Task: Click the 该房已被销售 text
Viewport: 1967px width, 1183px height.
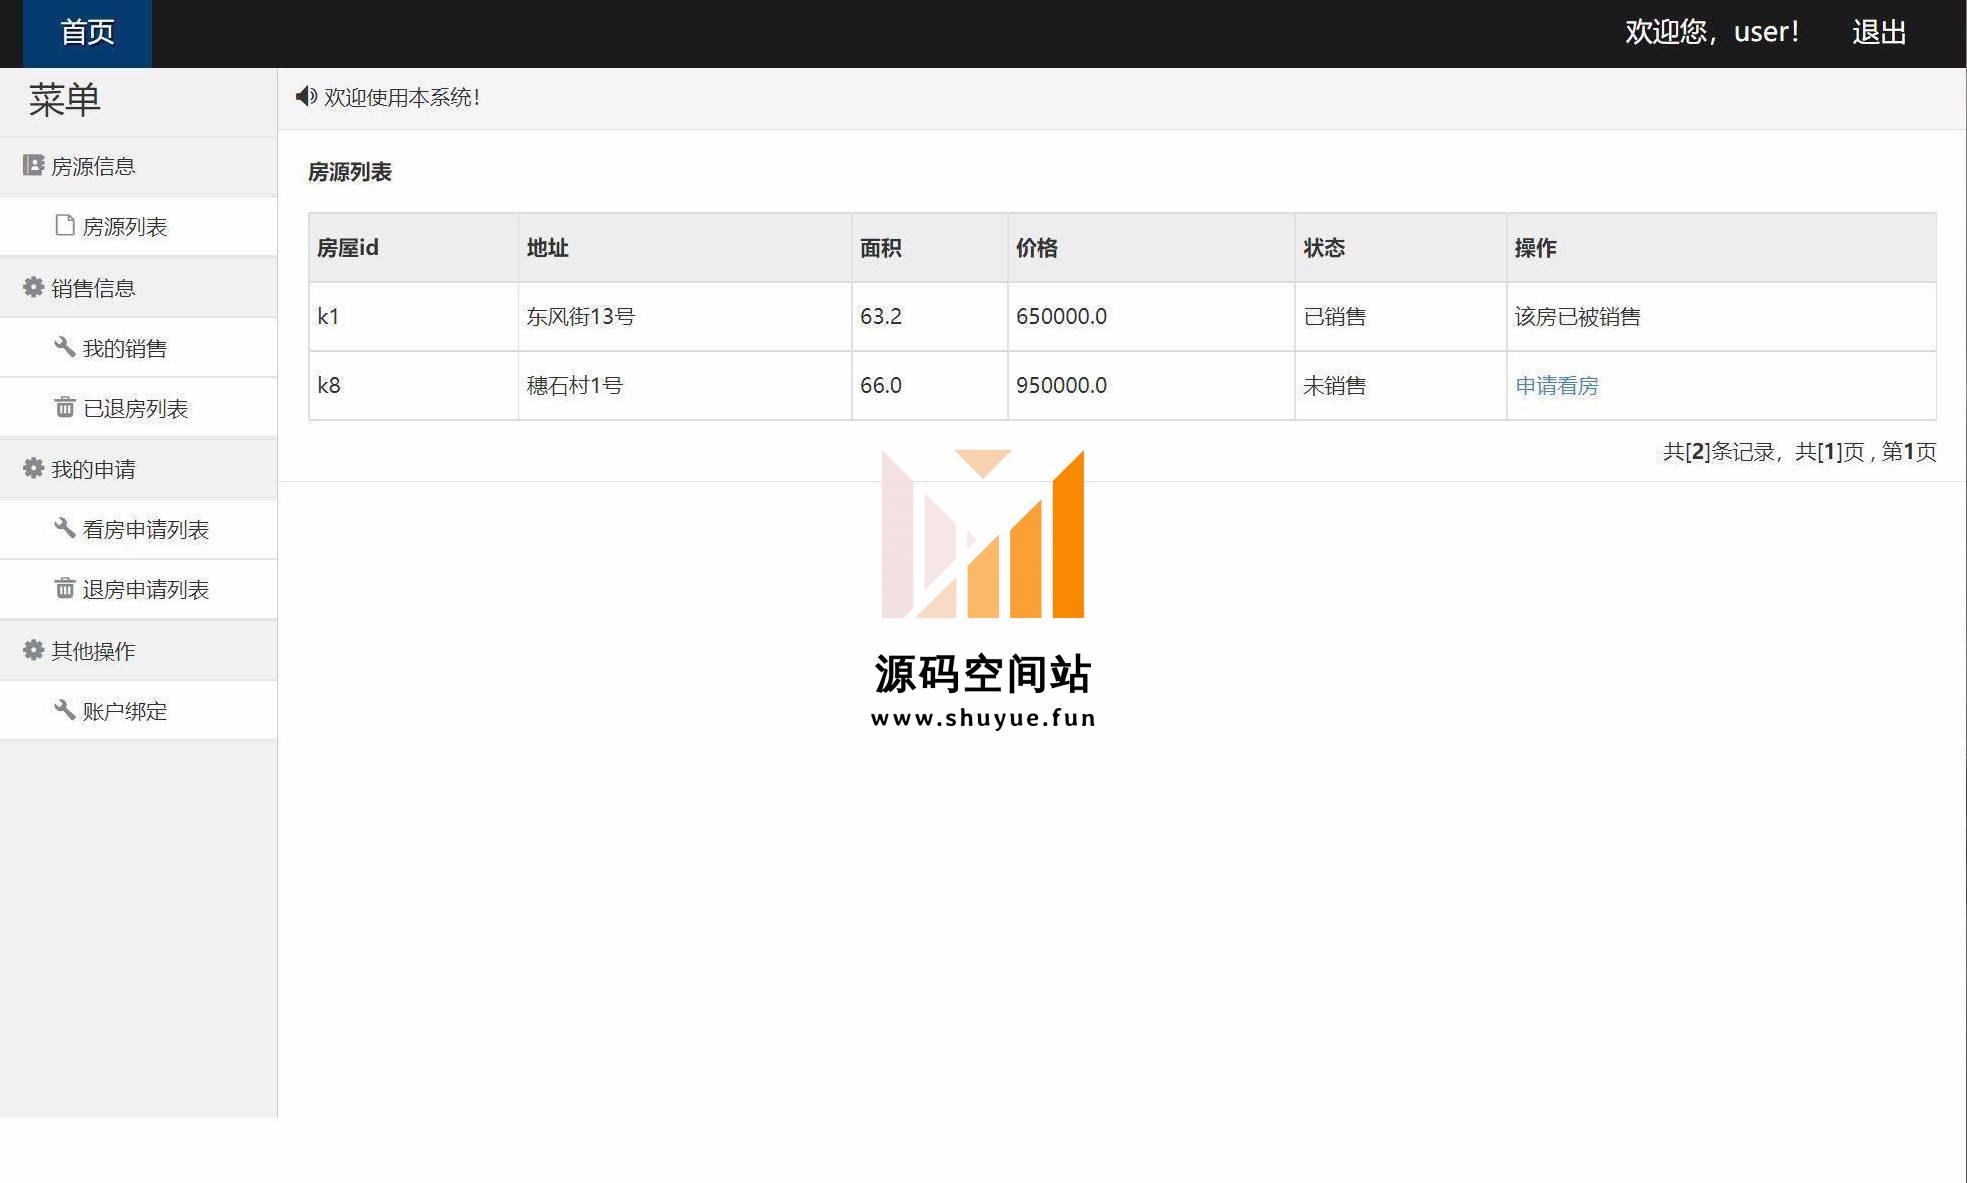Action: (x=1577, y=316)
